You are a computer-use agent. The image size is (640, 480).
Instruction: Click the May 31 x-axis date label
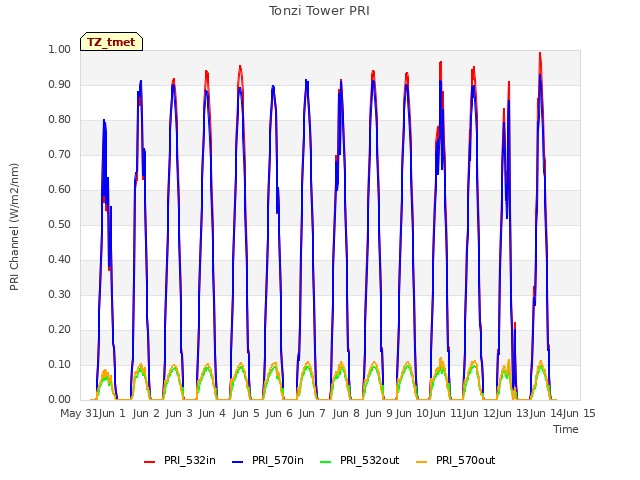(x=79, y=413)
